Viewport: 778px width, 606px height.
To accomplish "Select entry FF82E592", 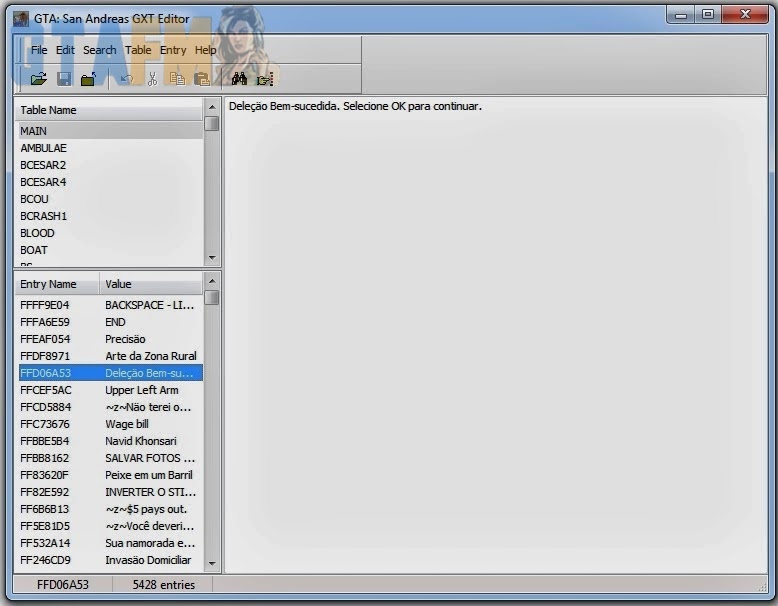I will tap(110, 492).
